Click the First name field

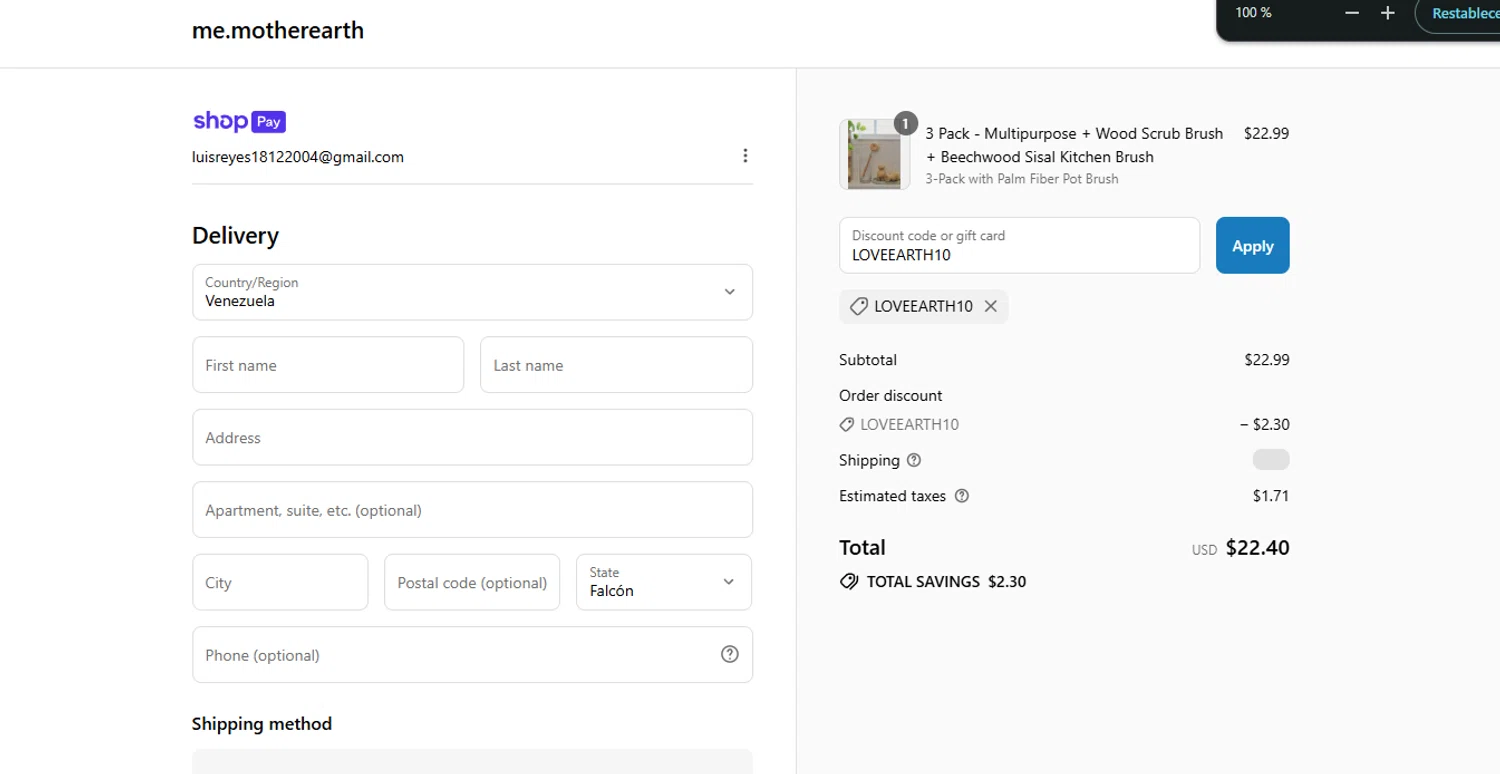pos(328,365)
